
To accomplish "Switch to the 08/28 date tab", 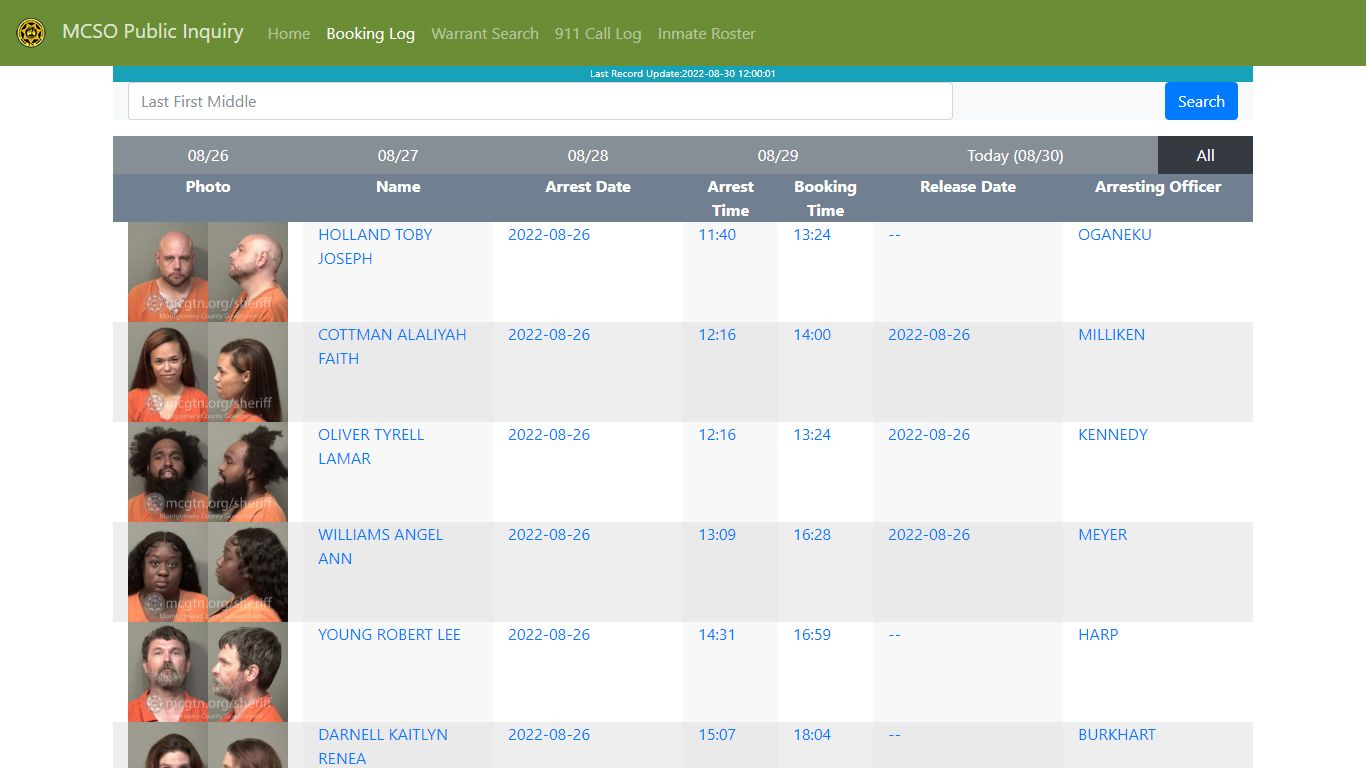I will pos(588,155).
